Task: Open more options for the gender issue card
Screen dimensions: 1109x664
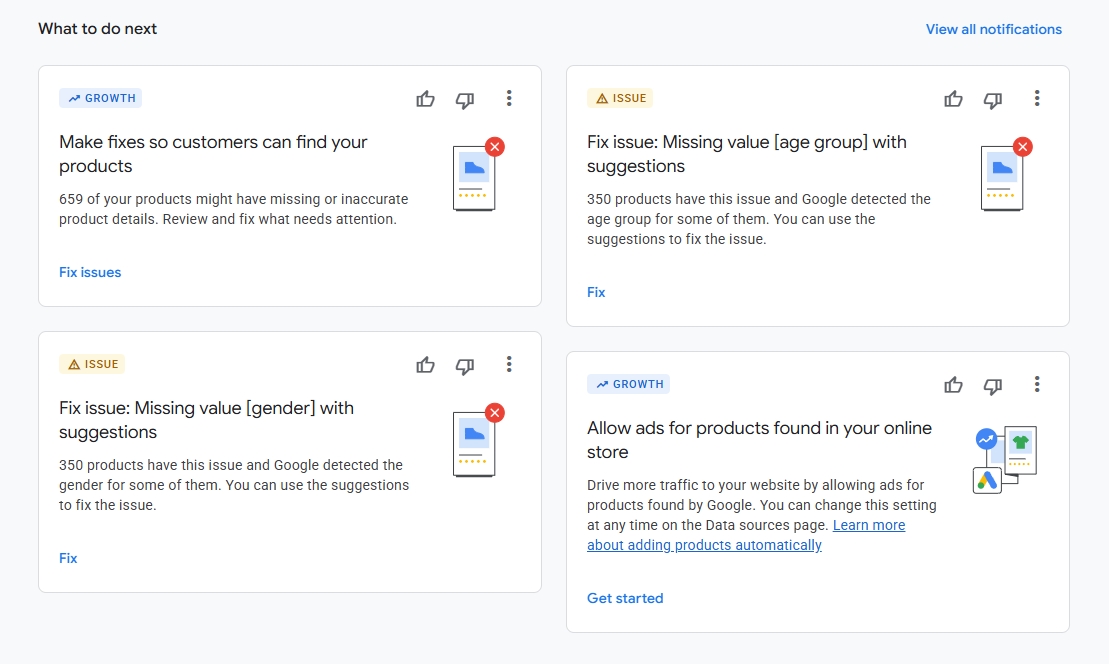Action: 509,366
